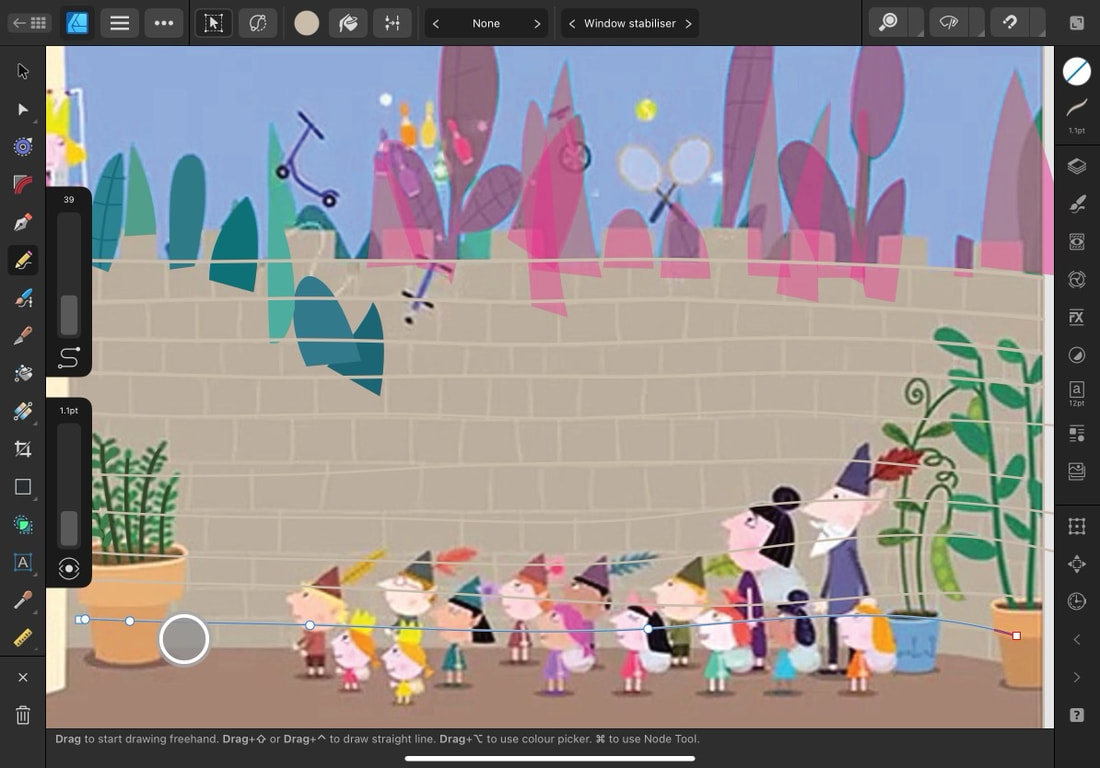Screen dimensions: 1100x768
Task: Open the Transform studio
Action: (x=1077, y=526)
